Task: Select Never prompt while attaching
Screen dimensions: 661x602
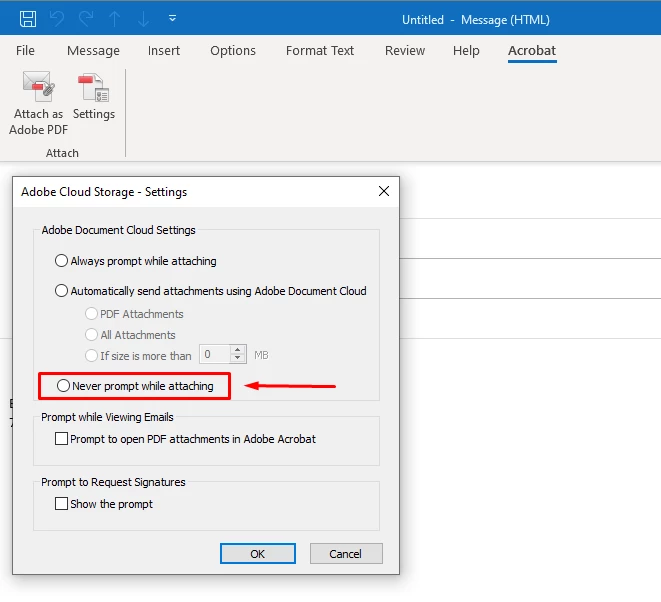Action: [135, 386]
